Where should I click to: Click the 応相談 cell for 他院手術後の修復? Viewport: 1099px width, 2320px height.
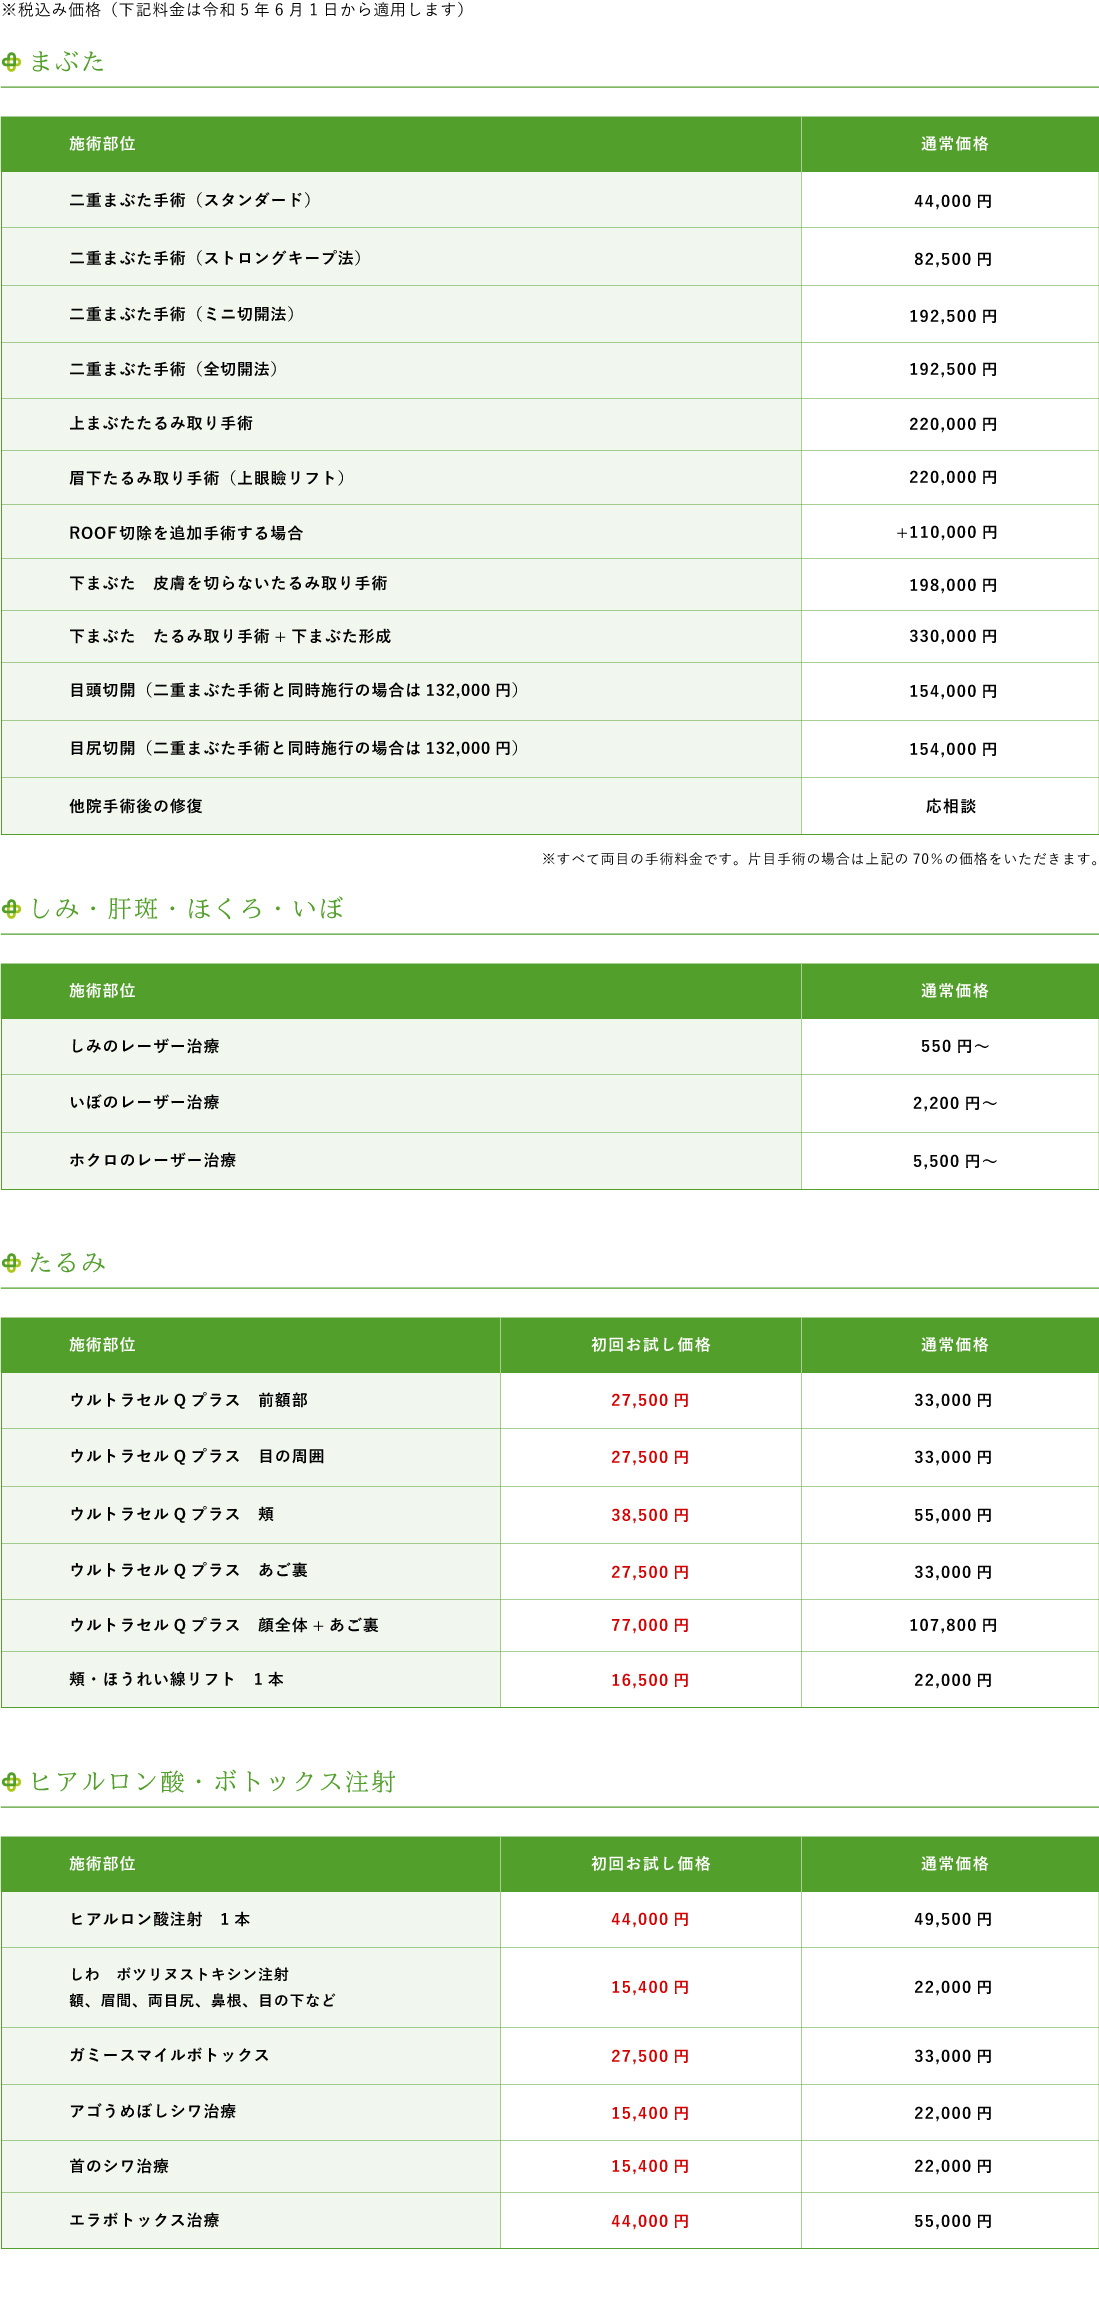click(x=950, y=806)
